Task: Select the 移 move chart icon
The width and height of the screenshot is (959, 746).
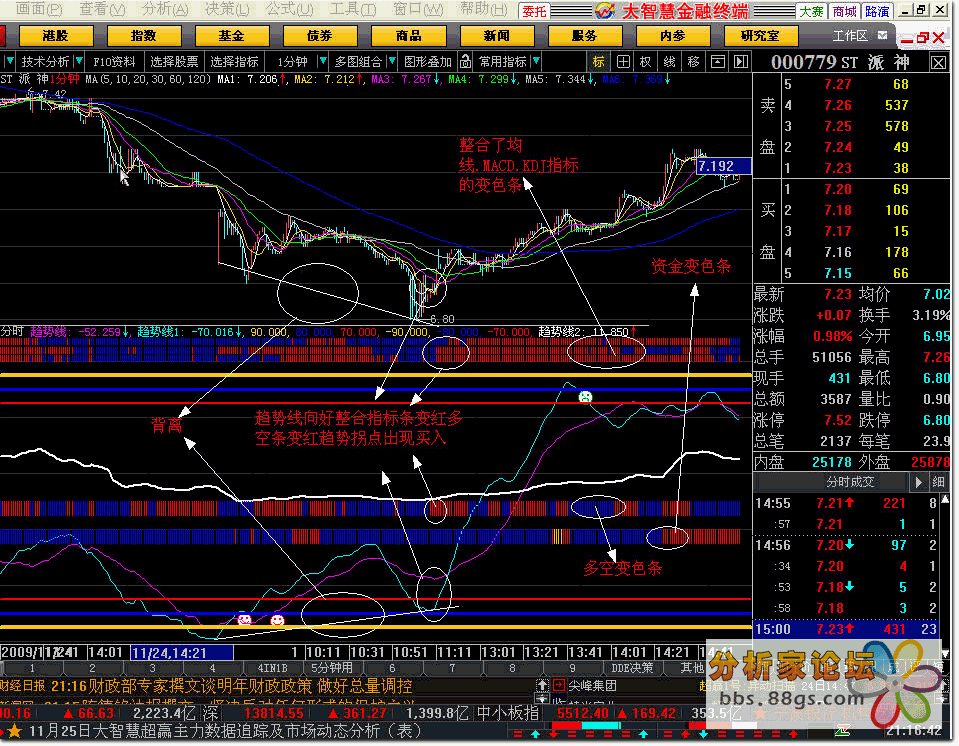Action: click(x=693, y=61)
